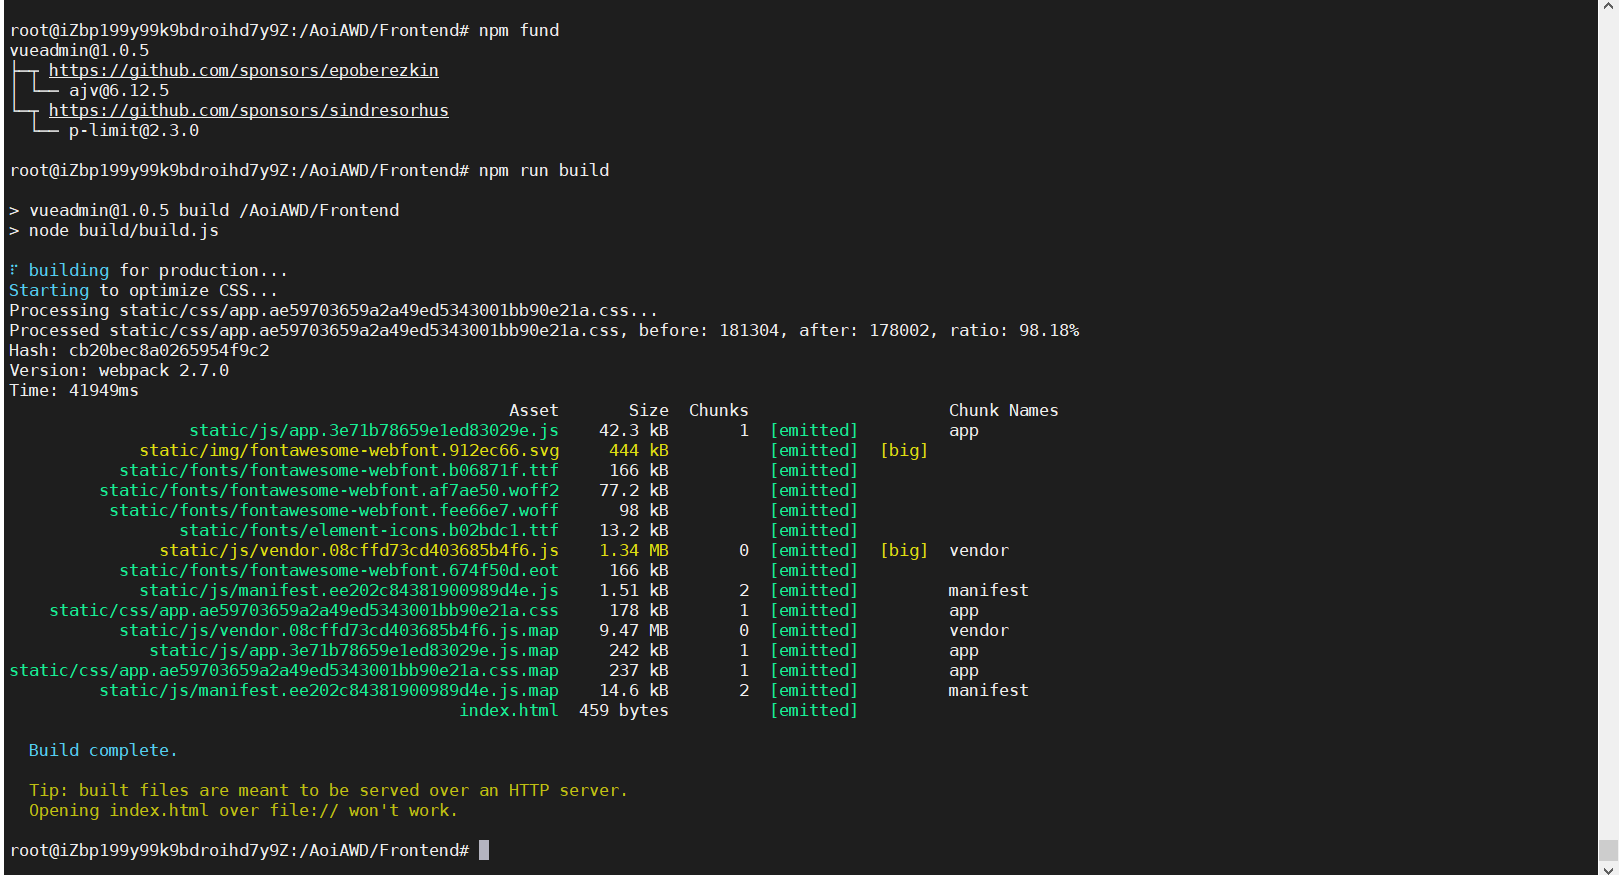Click the 'Build complete.' message
This screenshot has width=1619, height=875.
[102, 750]
